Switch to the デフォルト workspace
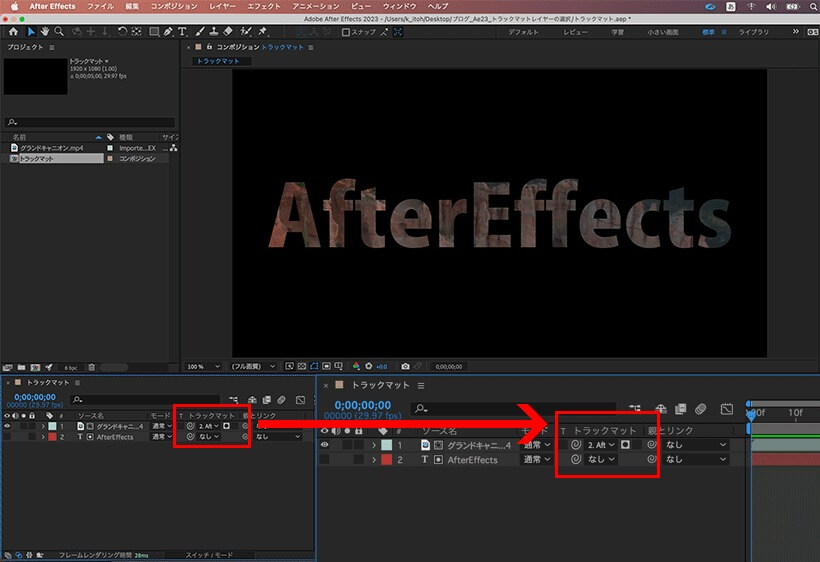The width and height of the screenshot is (820, 562). (523, 32)
